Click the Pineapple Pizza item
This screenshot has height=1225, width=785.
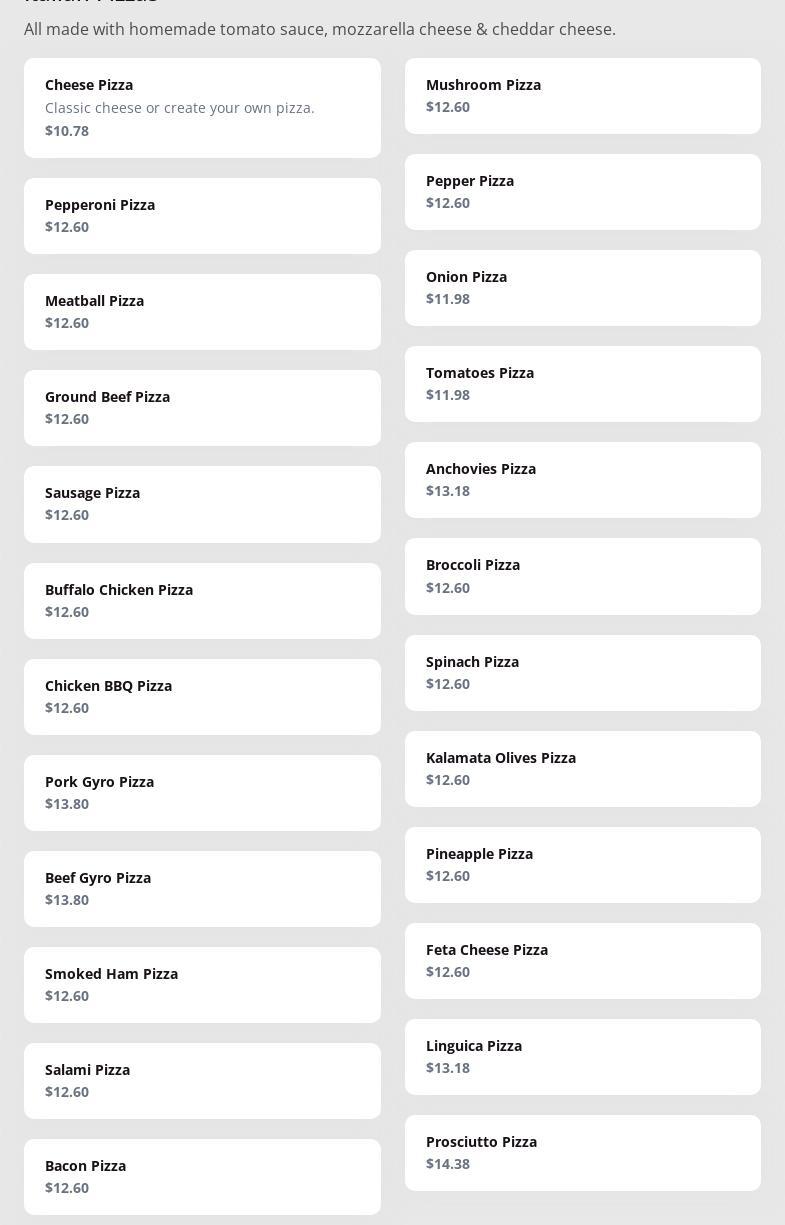click(582, 865)
